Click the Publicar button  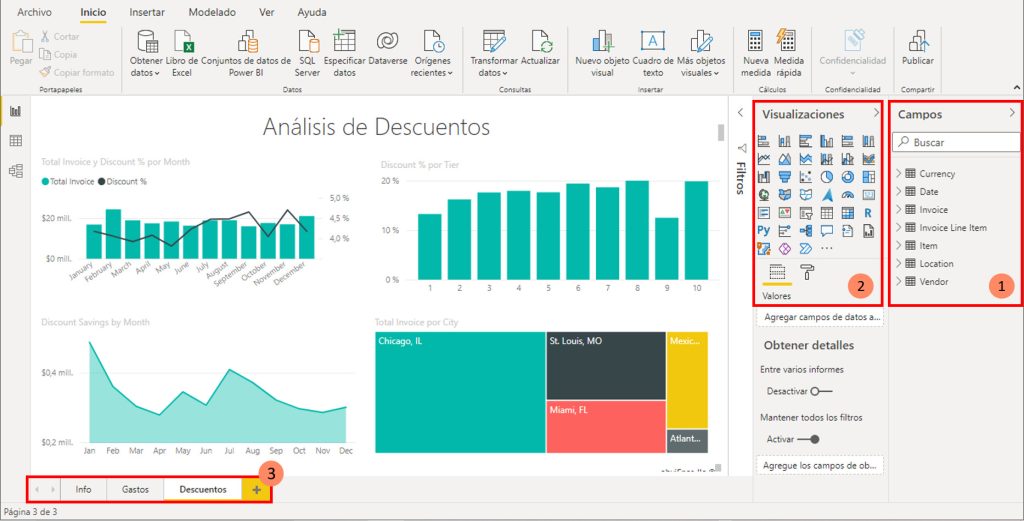click(x=918, y=48)
